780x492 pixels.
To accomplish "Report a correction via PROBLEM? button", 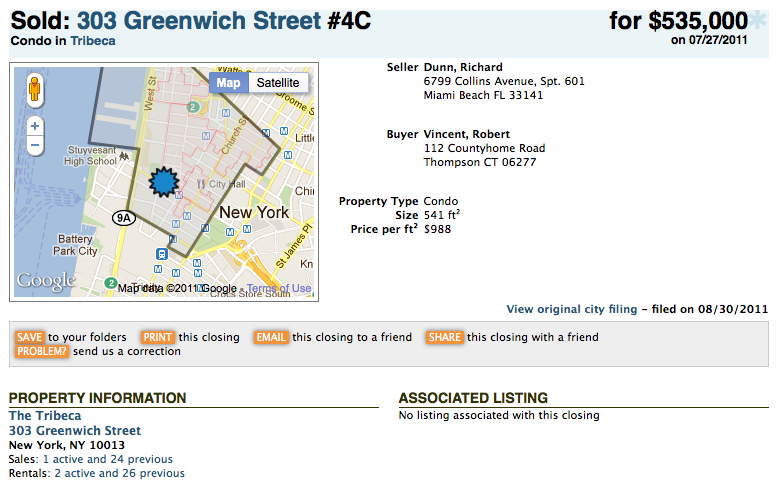I will 41,352.
